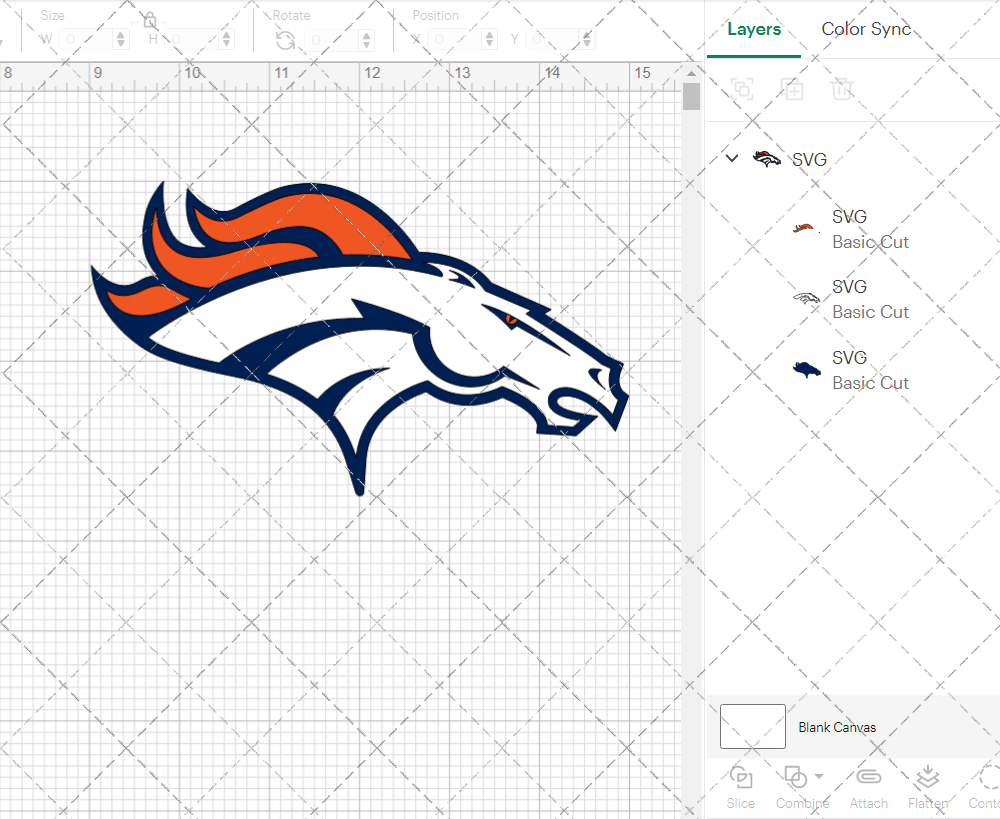
Task: Click the canvas scrollbar up arrow
Action: [x=691, y=73]
